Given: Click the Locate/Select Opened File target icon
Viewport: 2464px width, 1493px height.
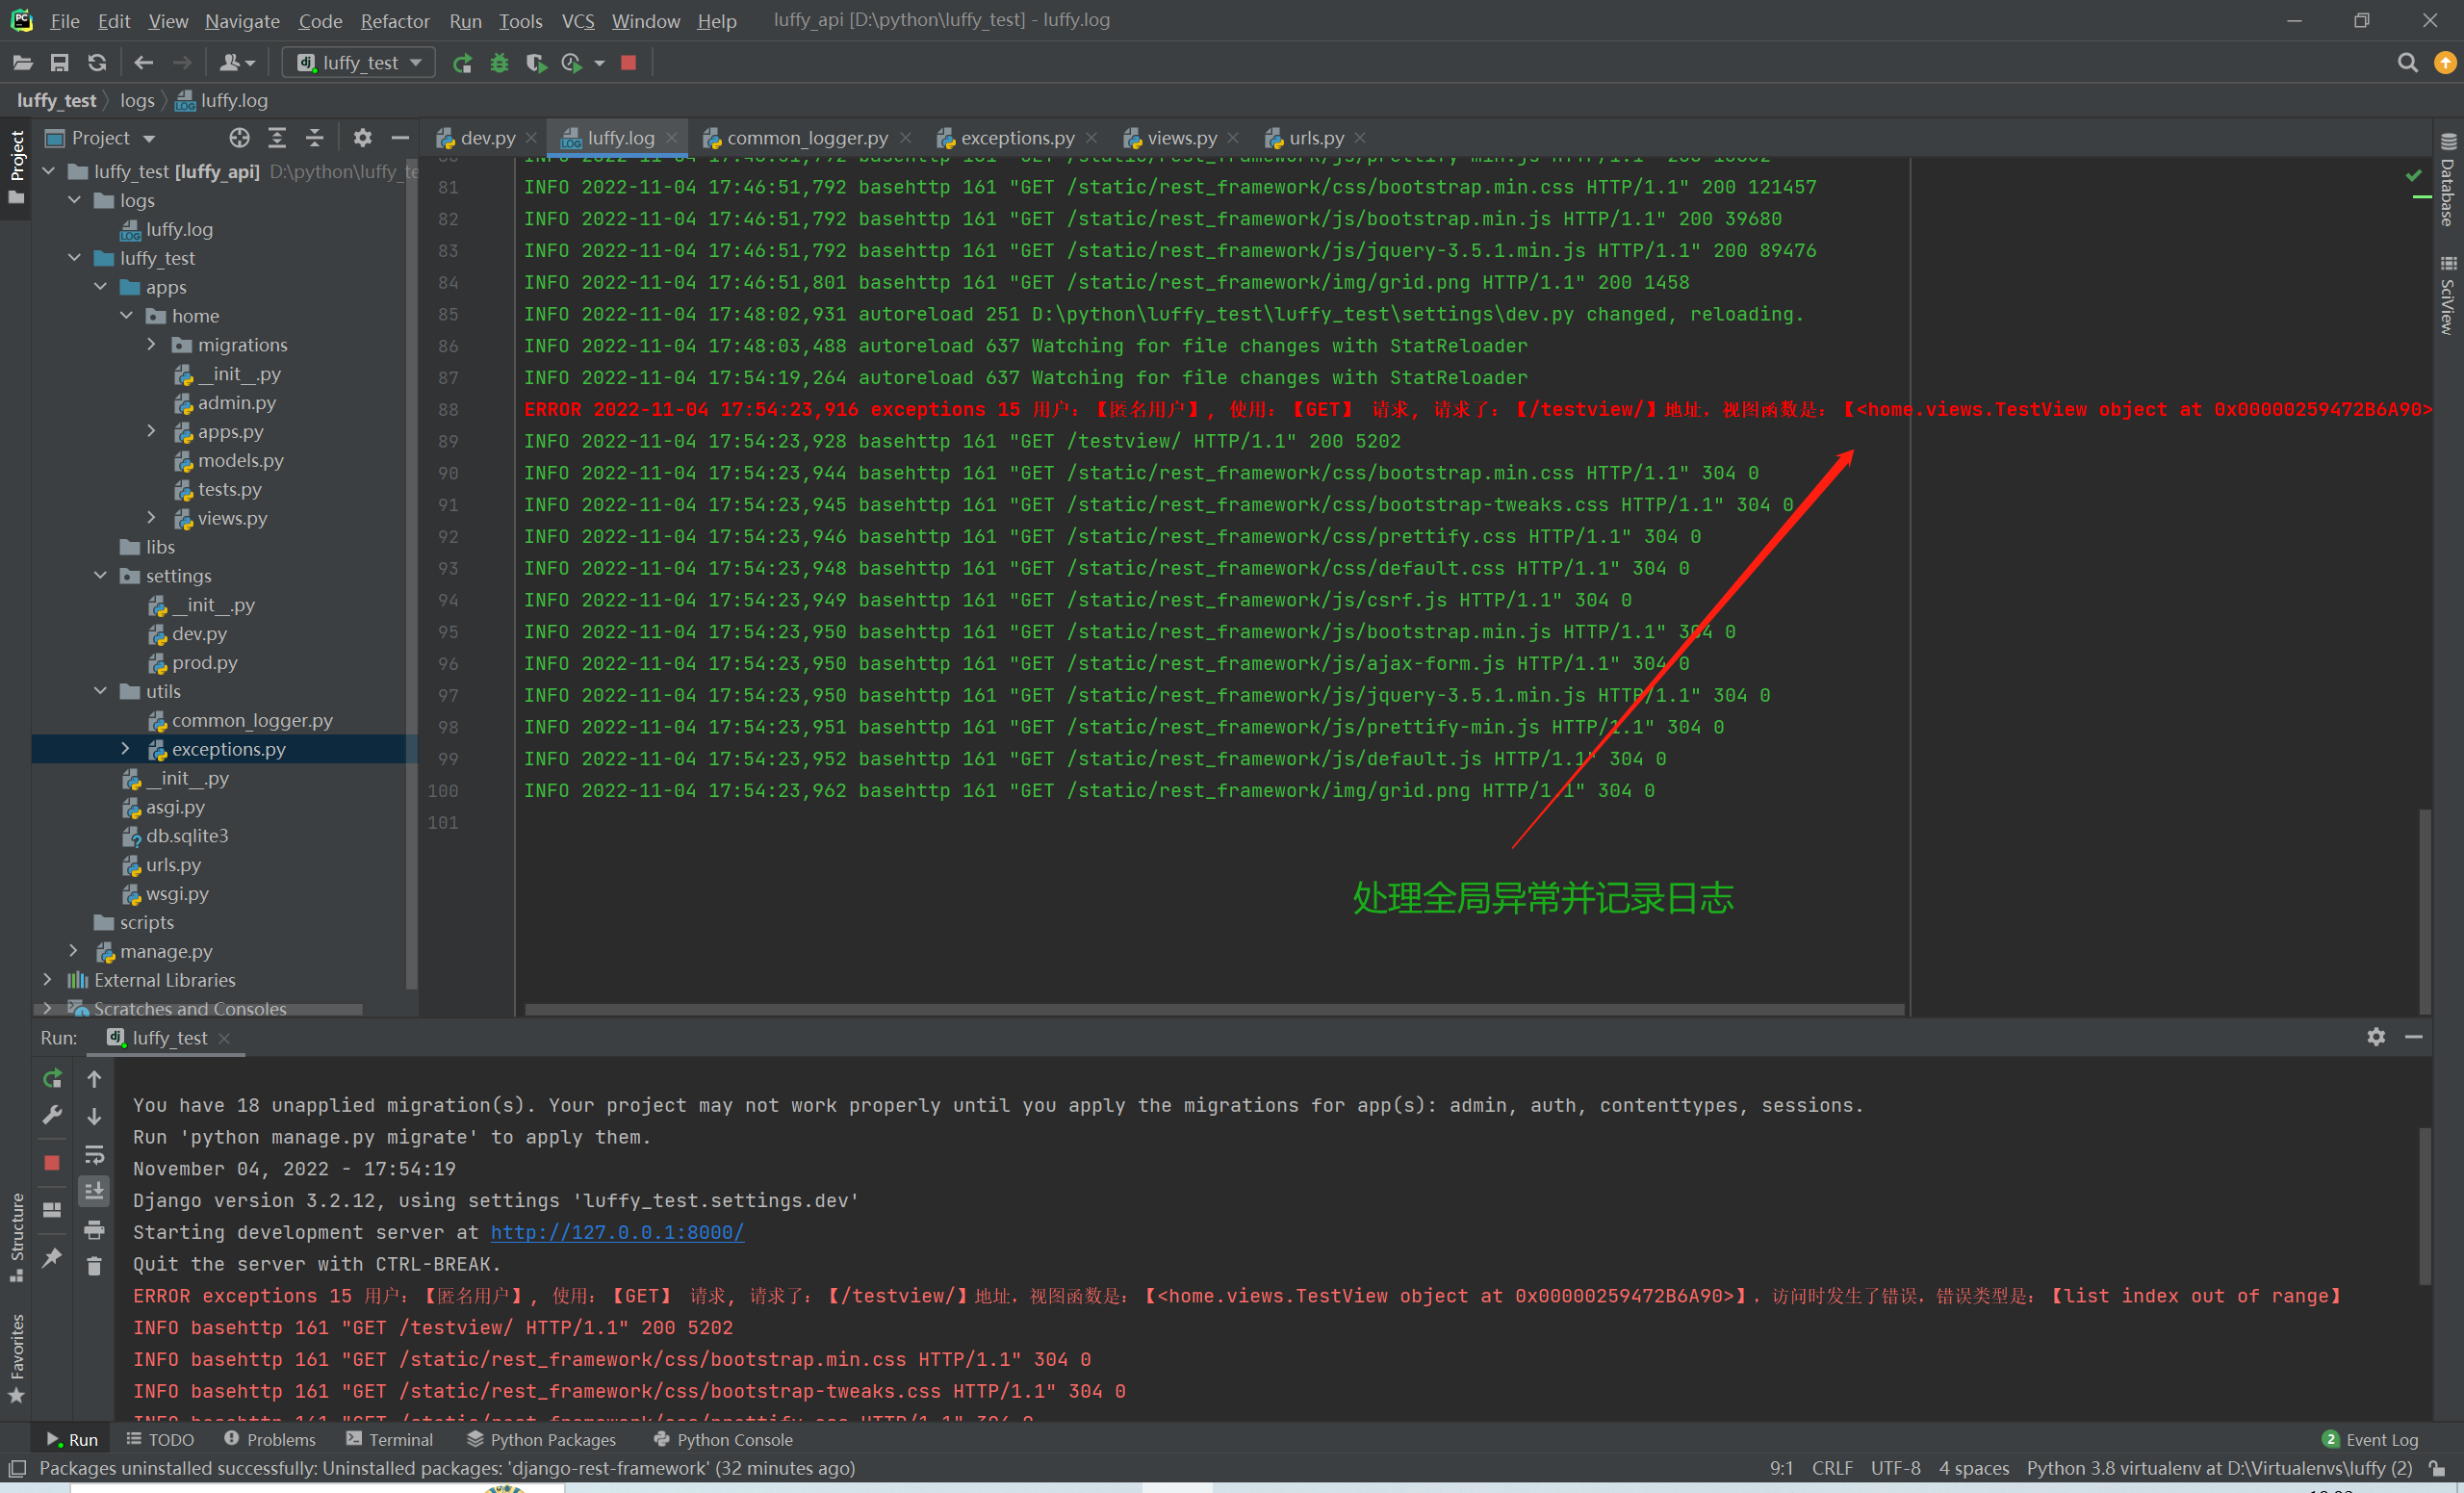Looking at the screenshot, I should (239, 138).
